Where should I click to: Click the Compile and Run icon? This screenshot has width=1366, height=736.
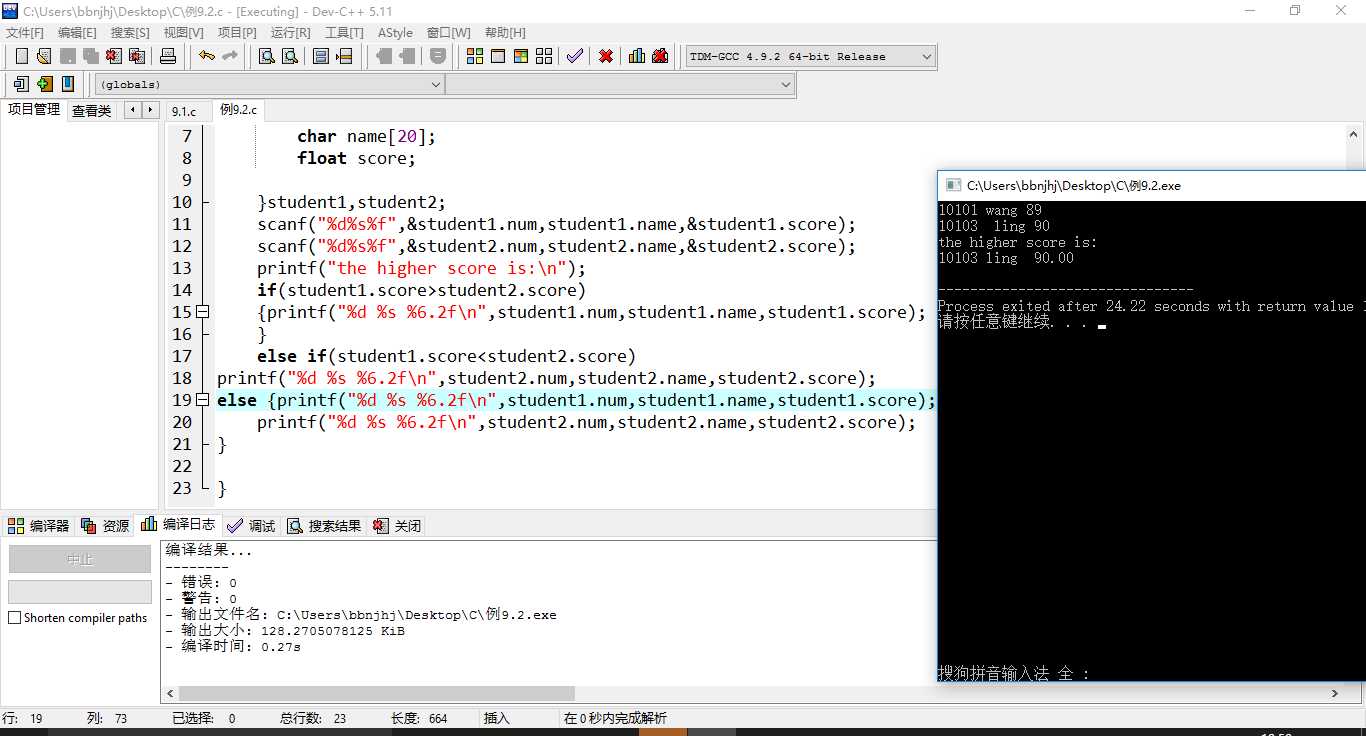click(x=521, y=56)
